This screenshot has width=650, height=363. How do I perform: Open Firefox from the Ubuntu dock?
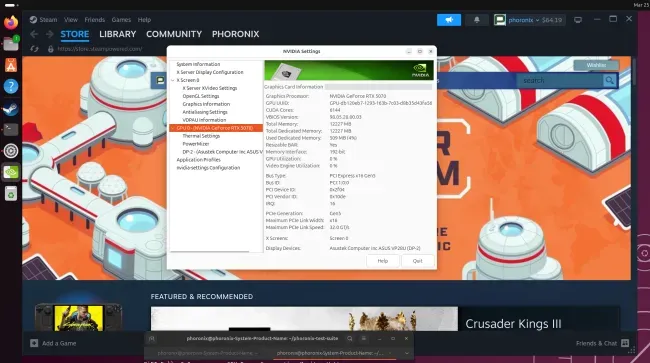point(11,22)
